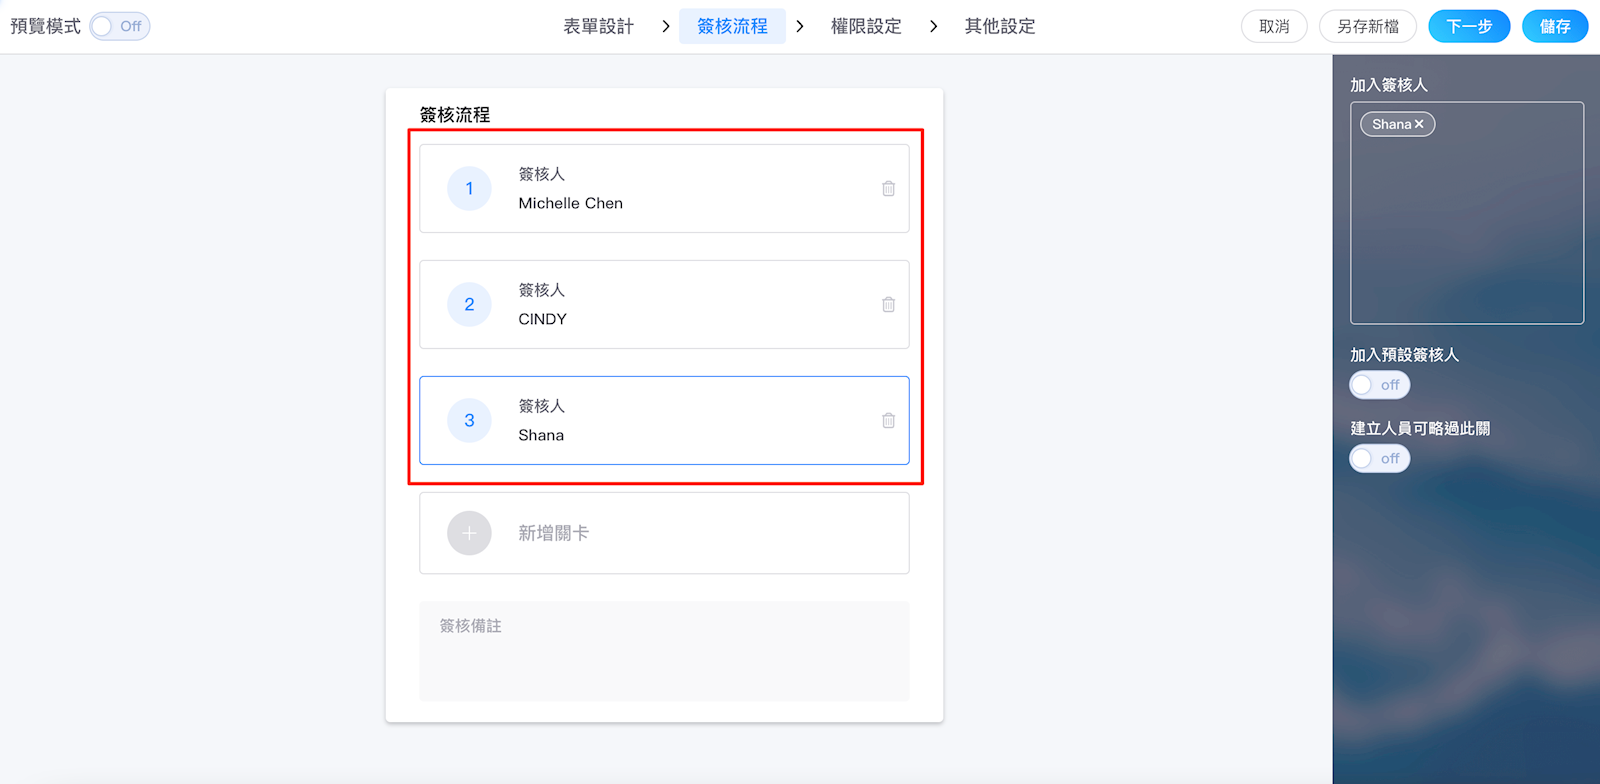Open the 權限設定 tab
Image resolution: width=1600 pixels, height=784 pixels.
pyautogui.click(x=866, y=26)
